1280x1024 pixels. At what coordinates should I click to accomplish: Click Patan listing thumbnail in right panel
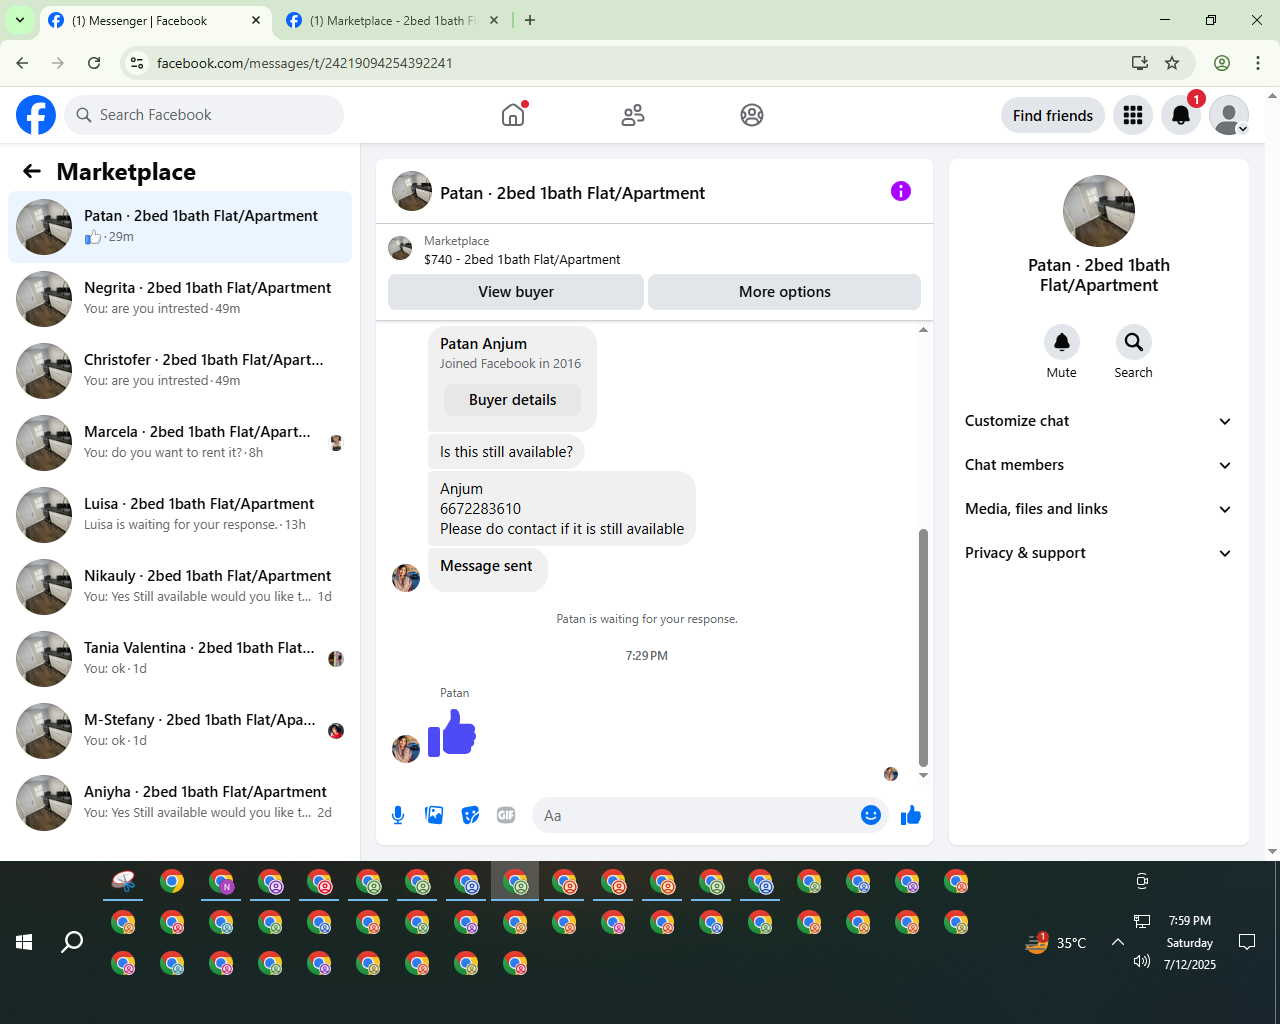pos(1099,211)
